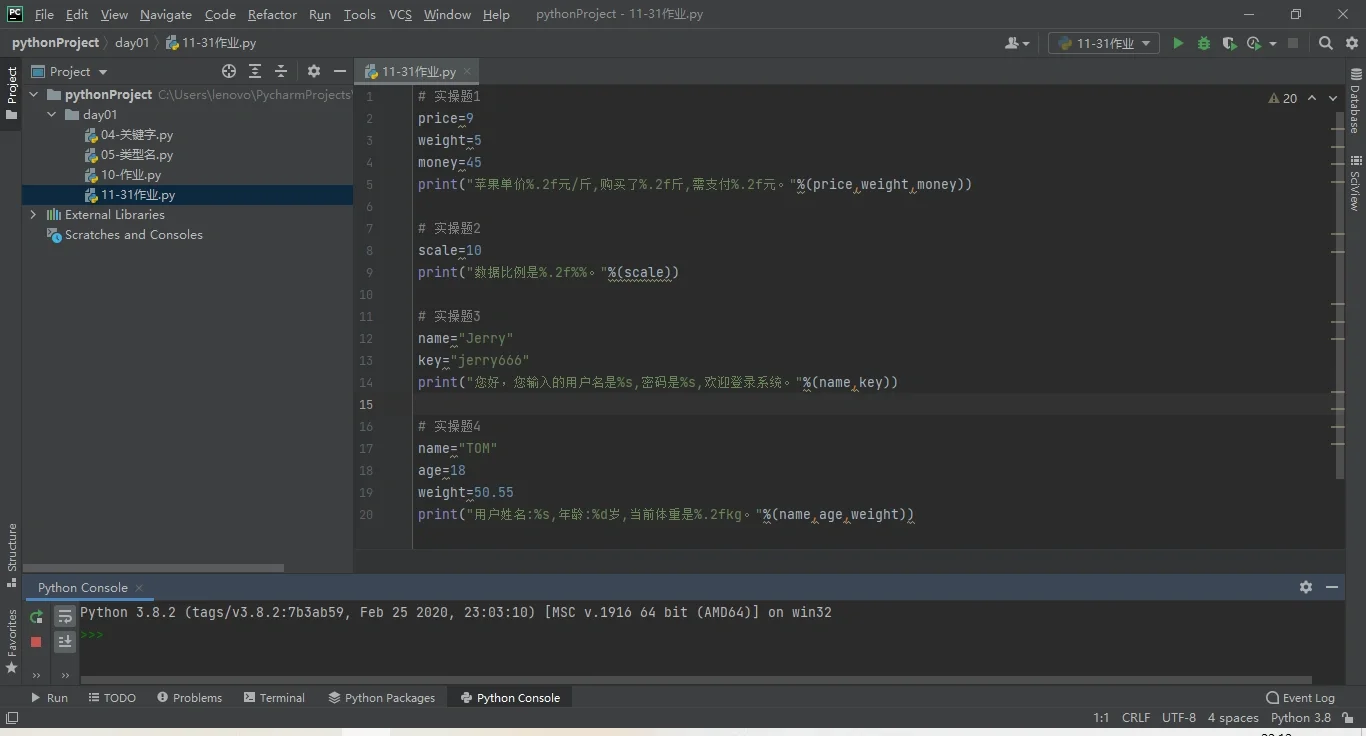The height and width of the screenshot is (736, 1366).
Task: Expand all nodes in Project panel
Action: (x=255, y=71)
